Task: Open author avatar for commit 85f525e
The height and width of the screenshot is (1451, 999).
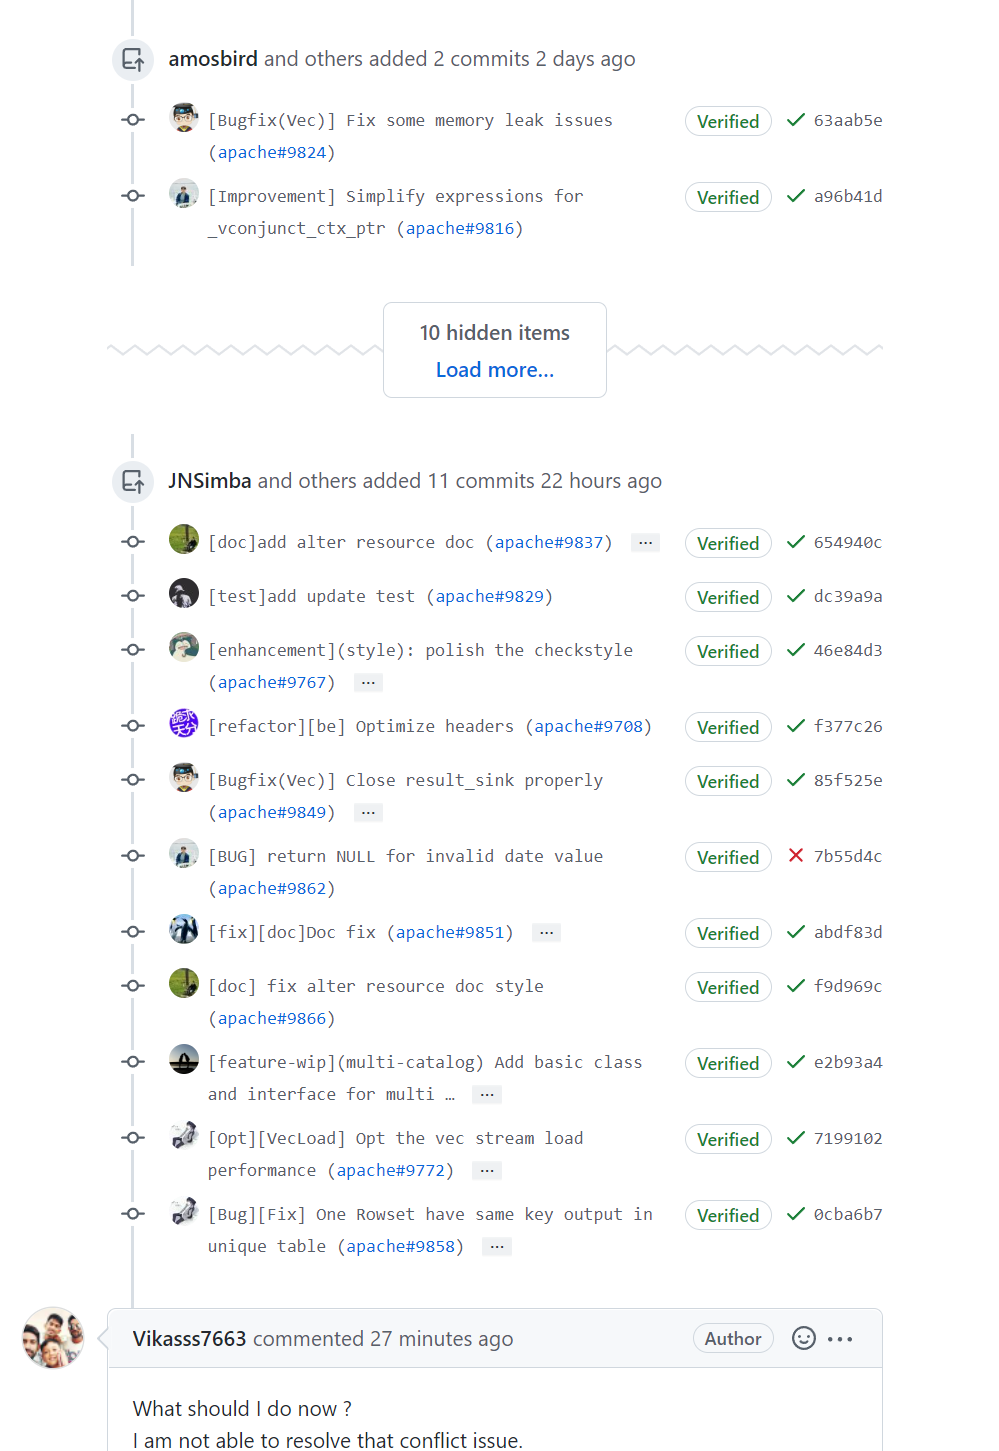Action: [x=184, y=777]
